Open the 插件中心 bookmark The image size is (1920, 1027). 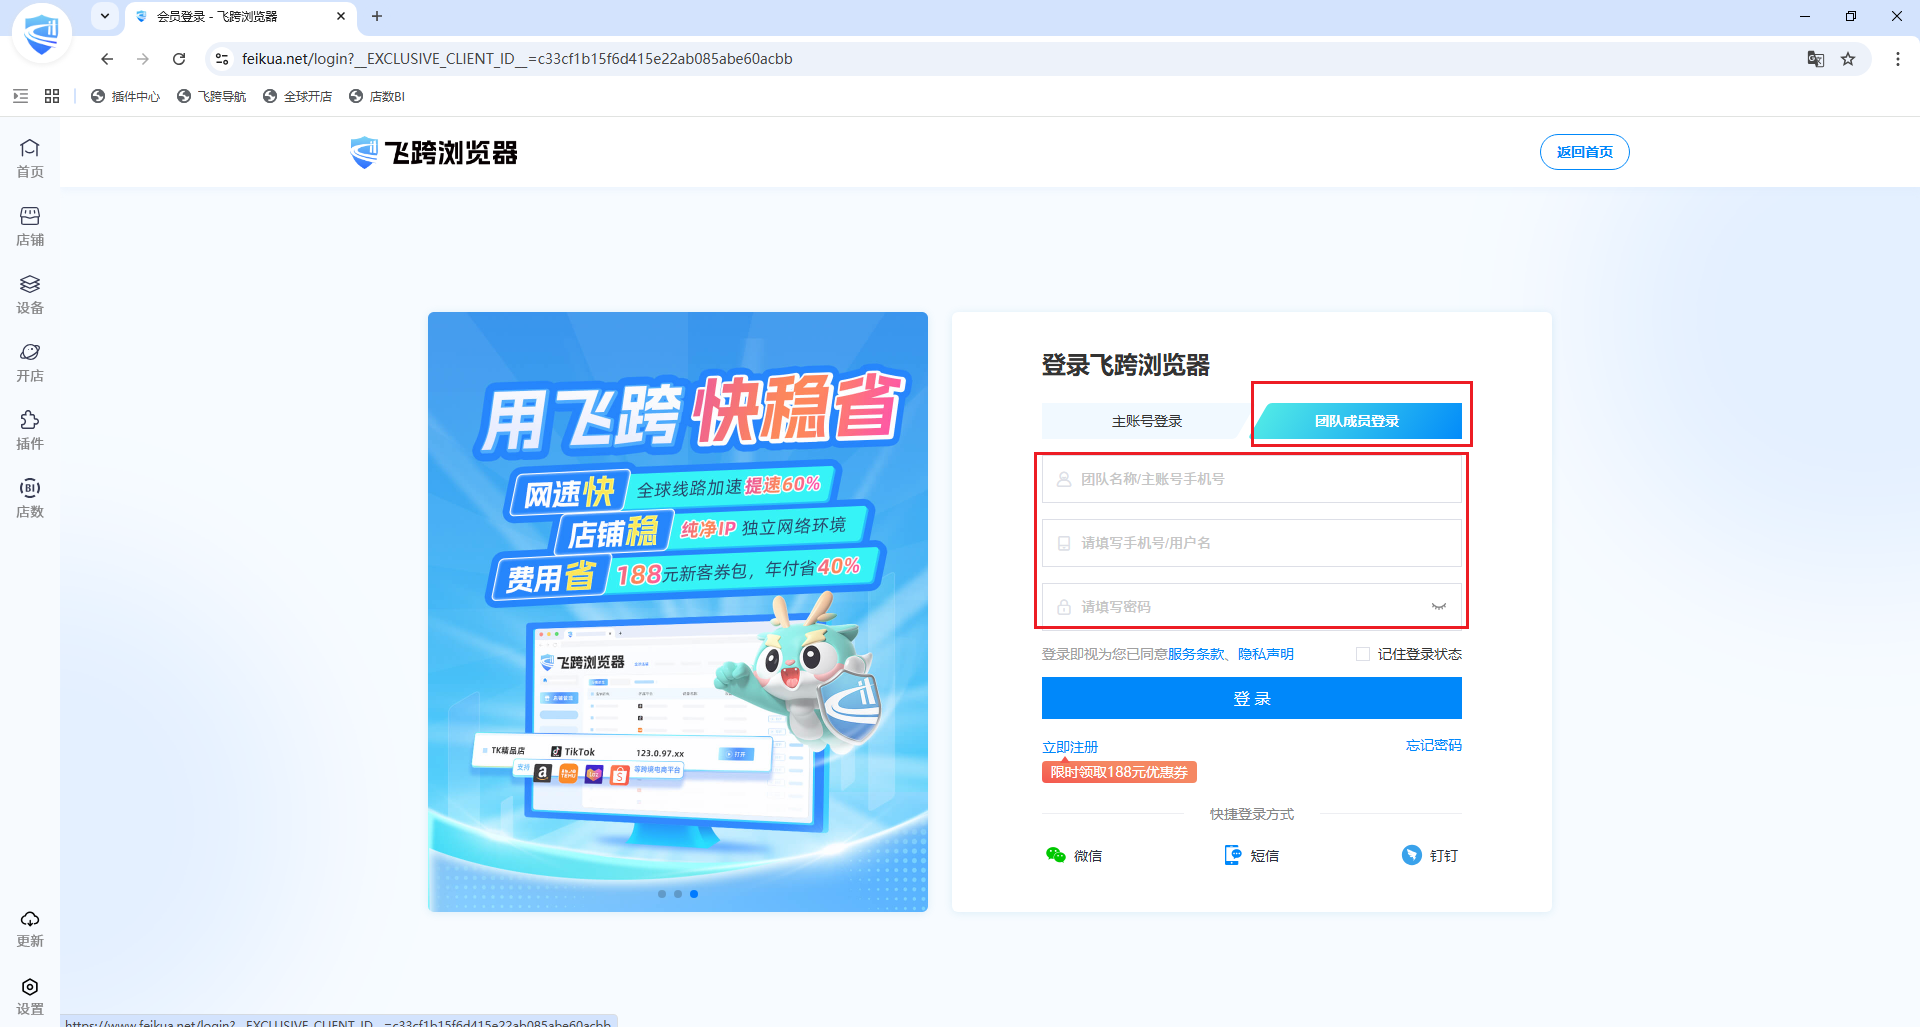click(x=125, y=96)
